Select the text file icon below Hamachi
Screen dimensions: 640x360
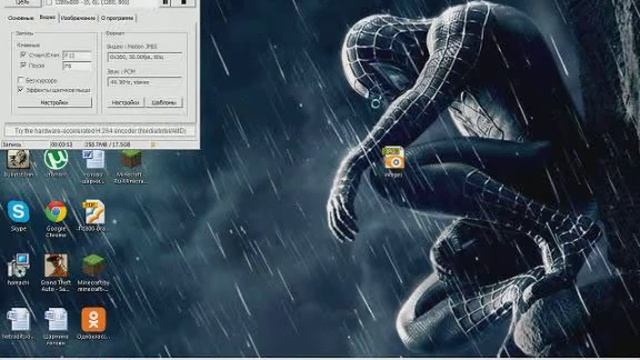point(18,324)
